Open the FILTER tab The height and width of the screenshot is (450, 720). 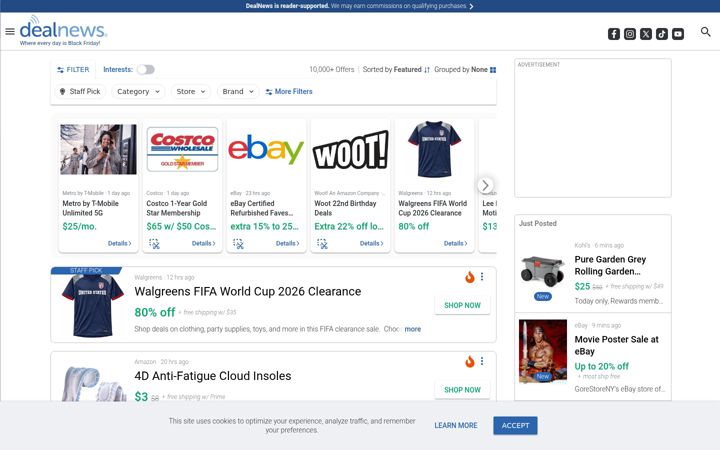[73, 69]
